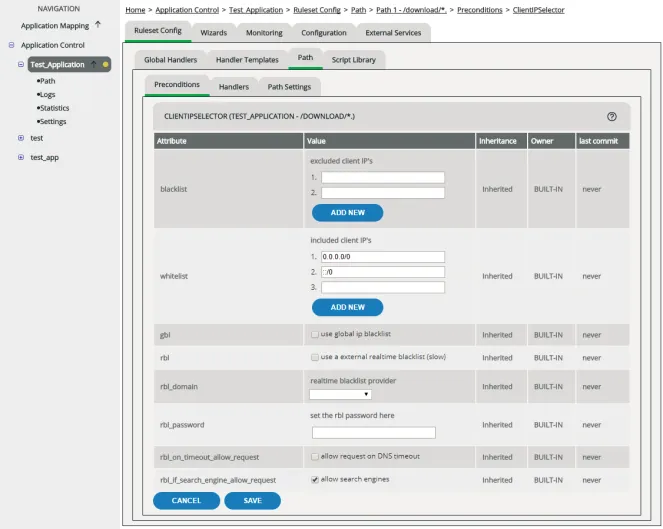This screenshot has width=663, height=529.
Task: Click the up arrow on Test_Application node
Action: click(93, 64)
